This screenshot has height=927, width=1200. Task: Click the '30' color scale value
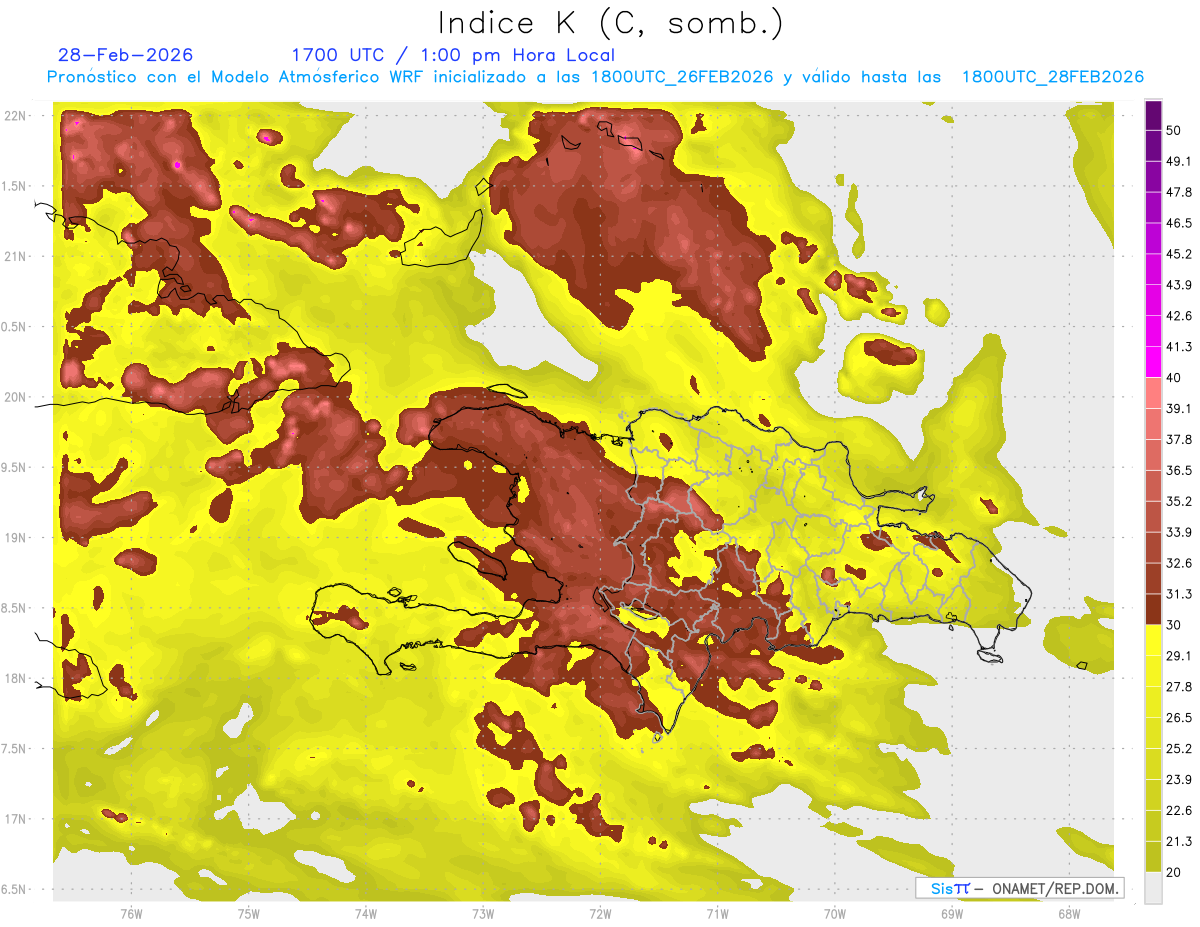pos(1174,625)
